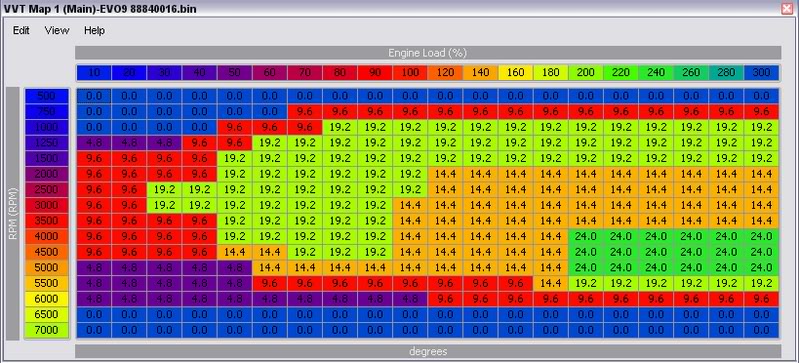Click the 14.4 cell at 5500 RPM, load 180
Image resolution: width=799 pixels, height=363 pixels.
551,283
